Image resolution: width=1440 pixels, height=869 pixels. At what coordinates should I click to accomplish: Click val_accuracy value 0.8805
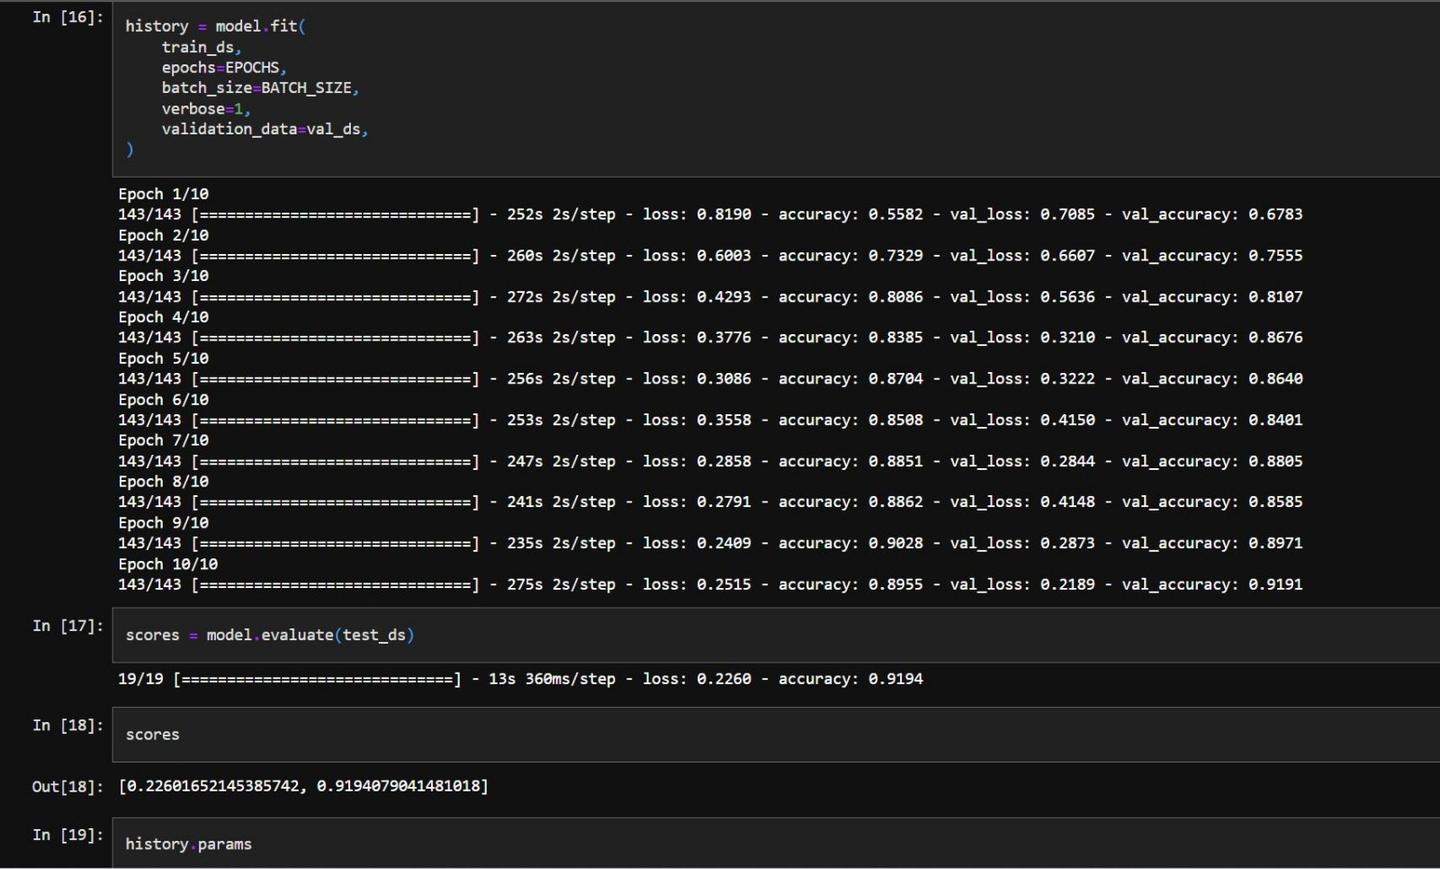click(1275, 461)
